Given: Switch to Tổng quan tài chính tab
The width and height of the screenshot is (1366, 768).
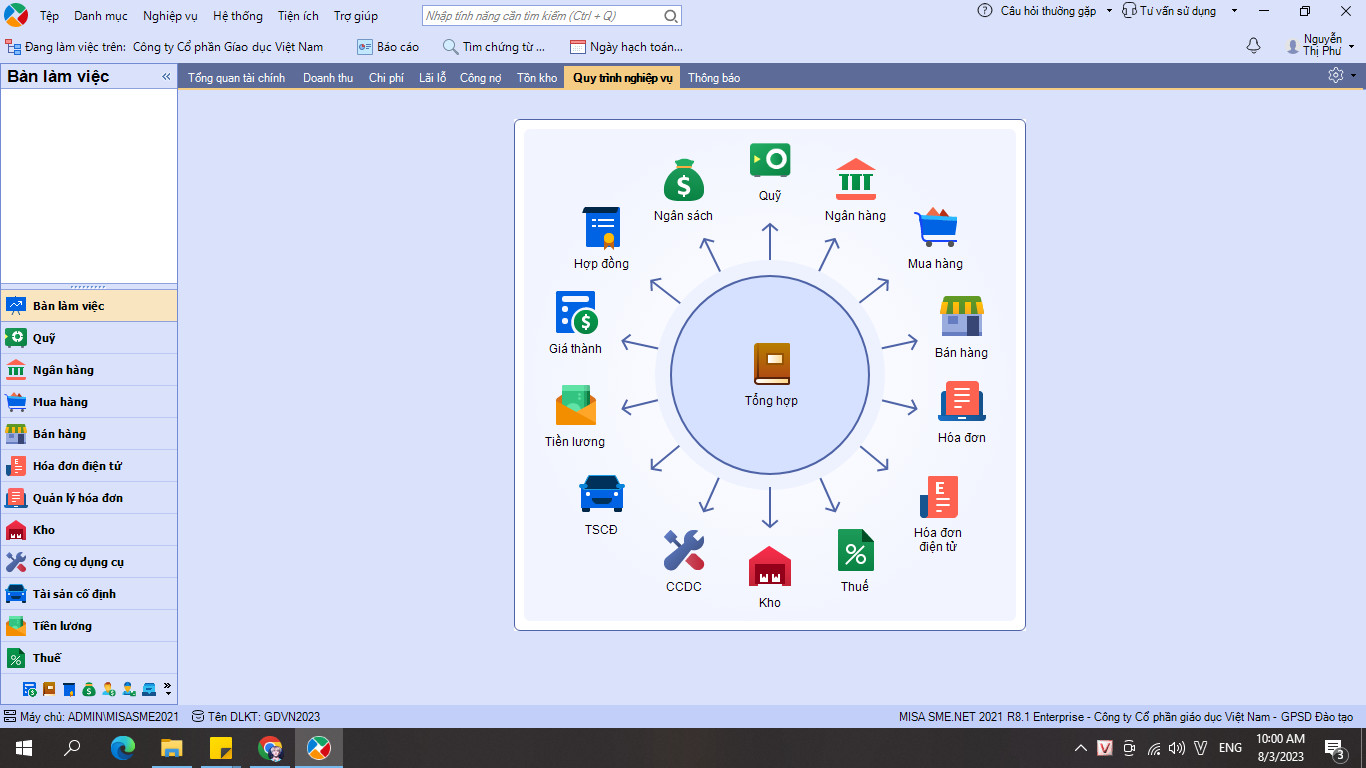Looking at the screenshot, I should (x=236, y=77).
